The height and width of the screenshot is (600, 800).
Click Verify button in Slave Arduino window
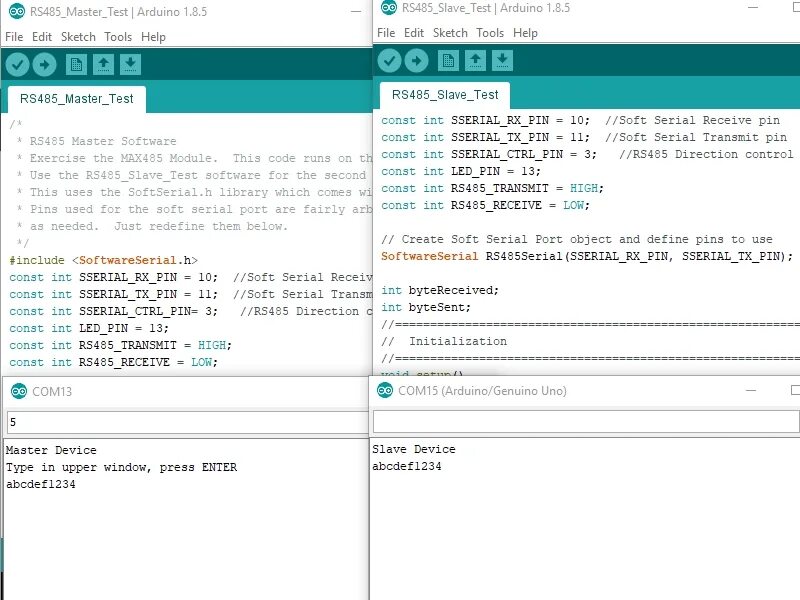pyautogui.click(x=389, y=61)
